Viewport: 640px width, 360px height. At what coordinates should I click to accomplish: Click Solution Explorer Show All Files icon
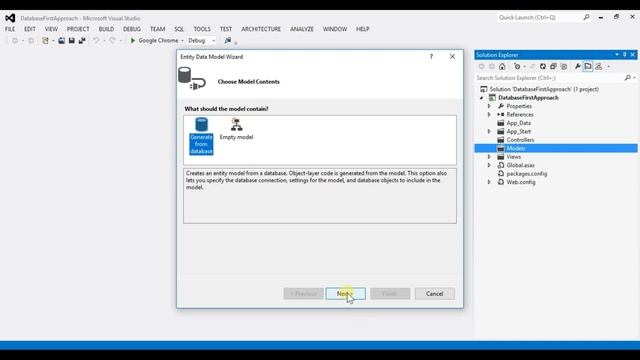564,67
